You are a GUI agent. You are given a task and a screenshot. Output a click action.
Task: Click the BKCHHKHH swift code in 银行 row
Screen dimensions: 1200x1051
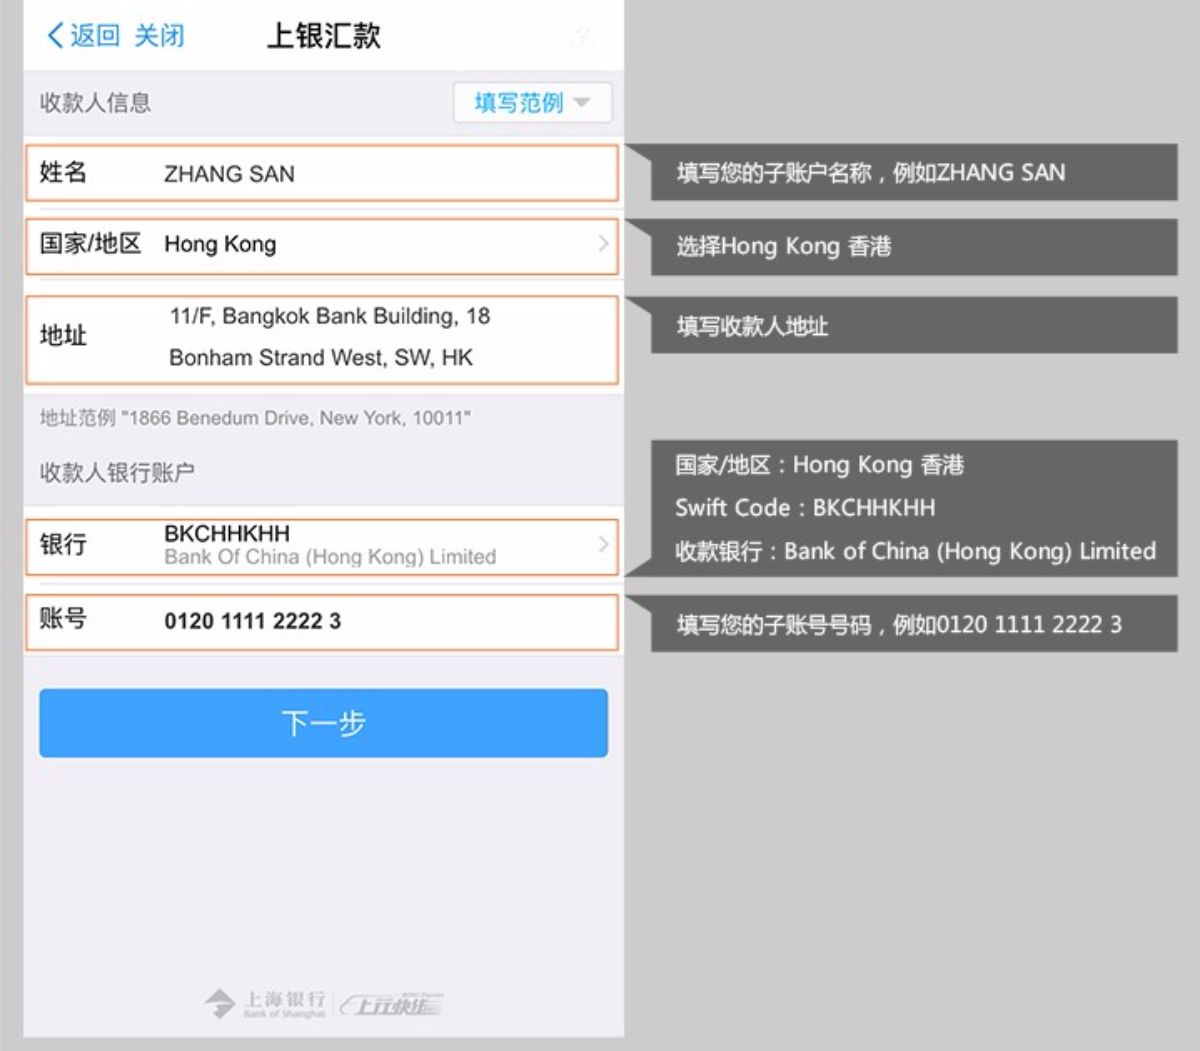[x=227, y=533]
